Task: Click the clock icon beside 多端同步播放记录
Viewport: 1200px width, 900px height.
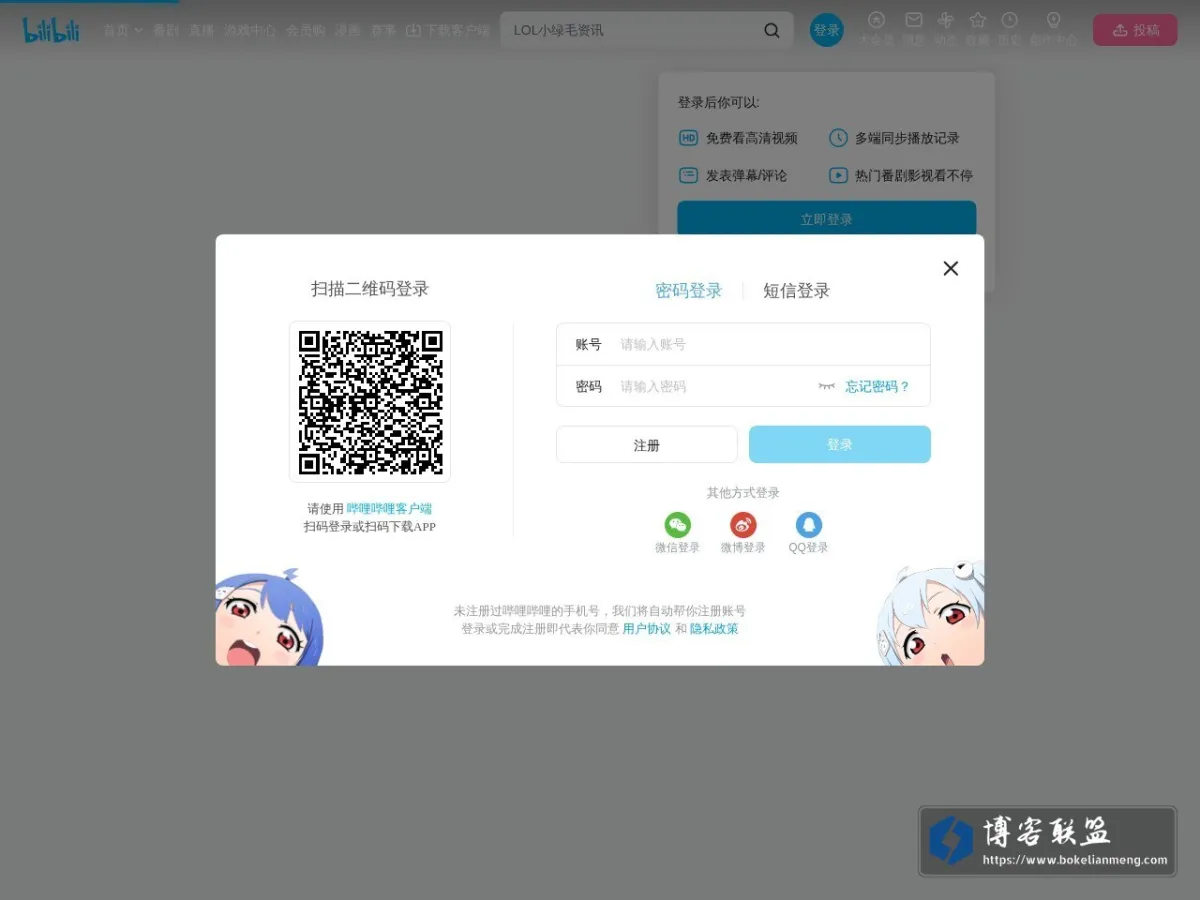Action: click(838, 138)
